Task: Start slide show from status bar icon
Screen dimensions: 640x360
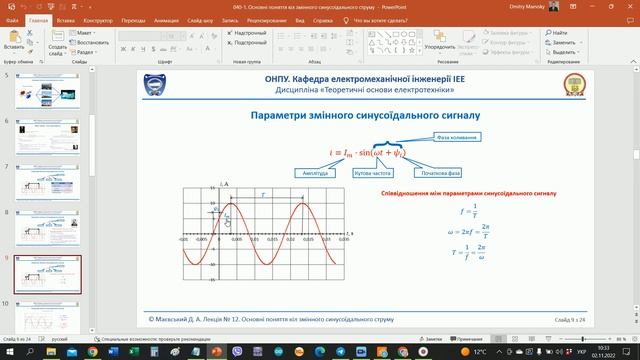Action: coord(548,339)
